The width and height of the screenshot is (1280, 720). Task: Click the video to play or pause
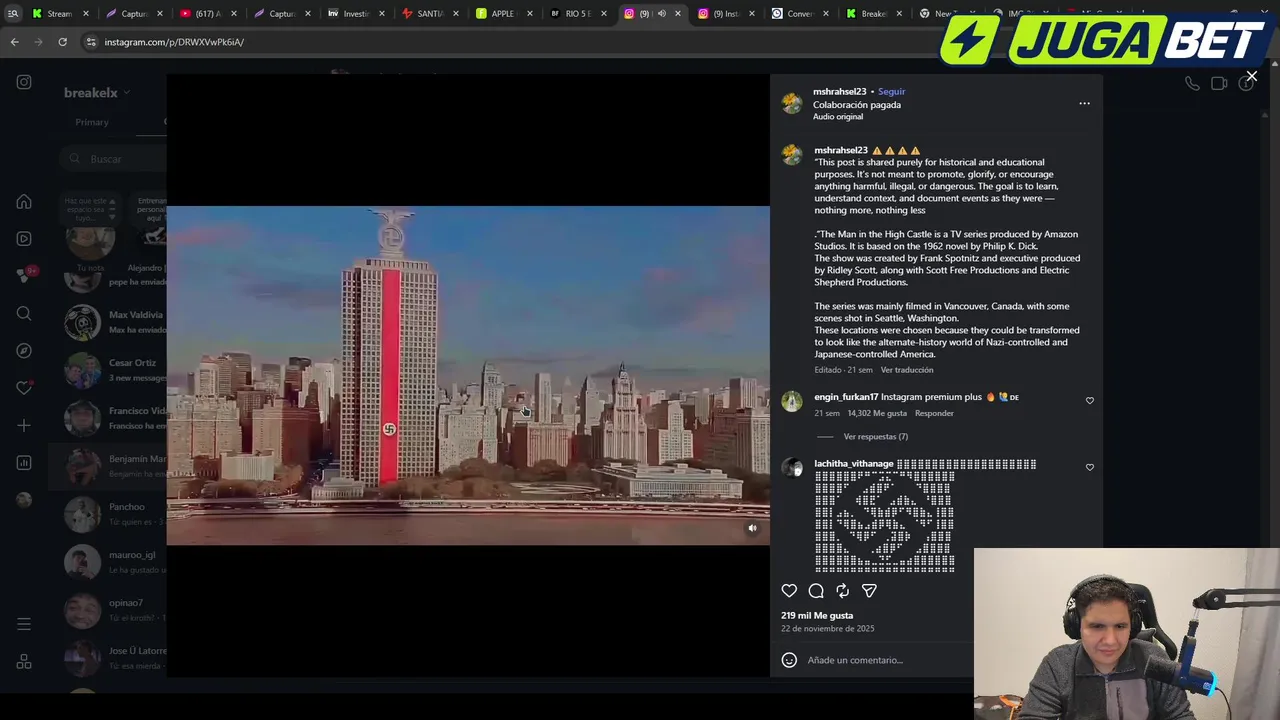[468, 375]
